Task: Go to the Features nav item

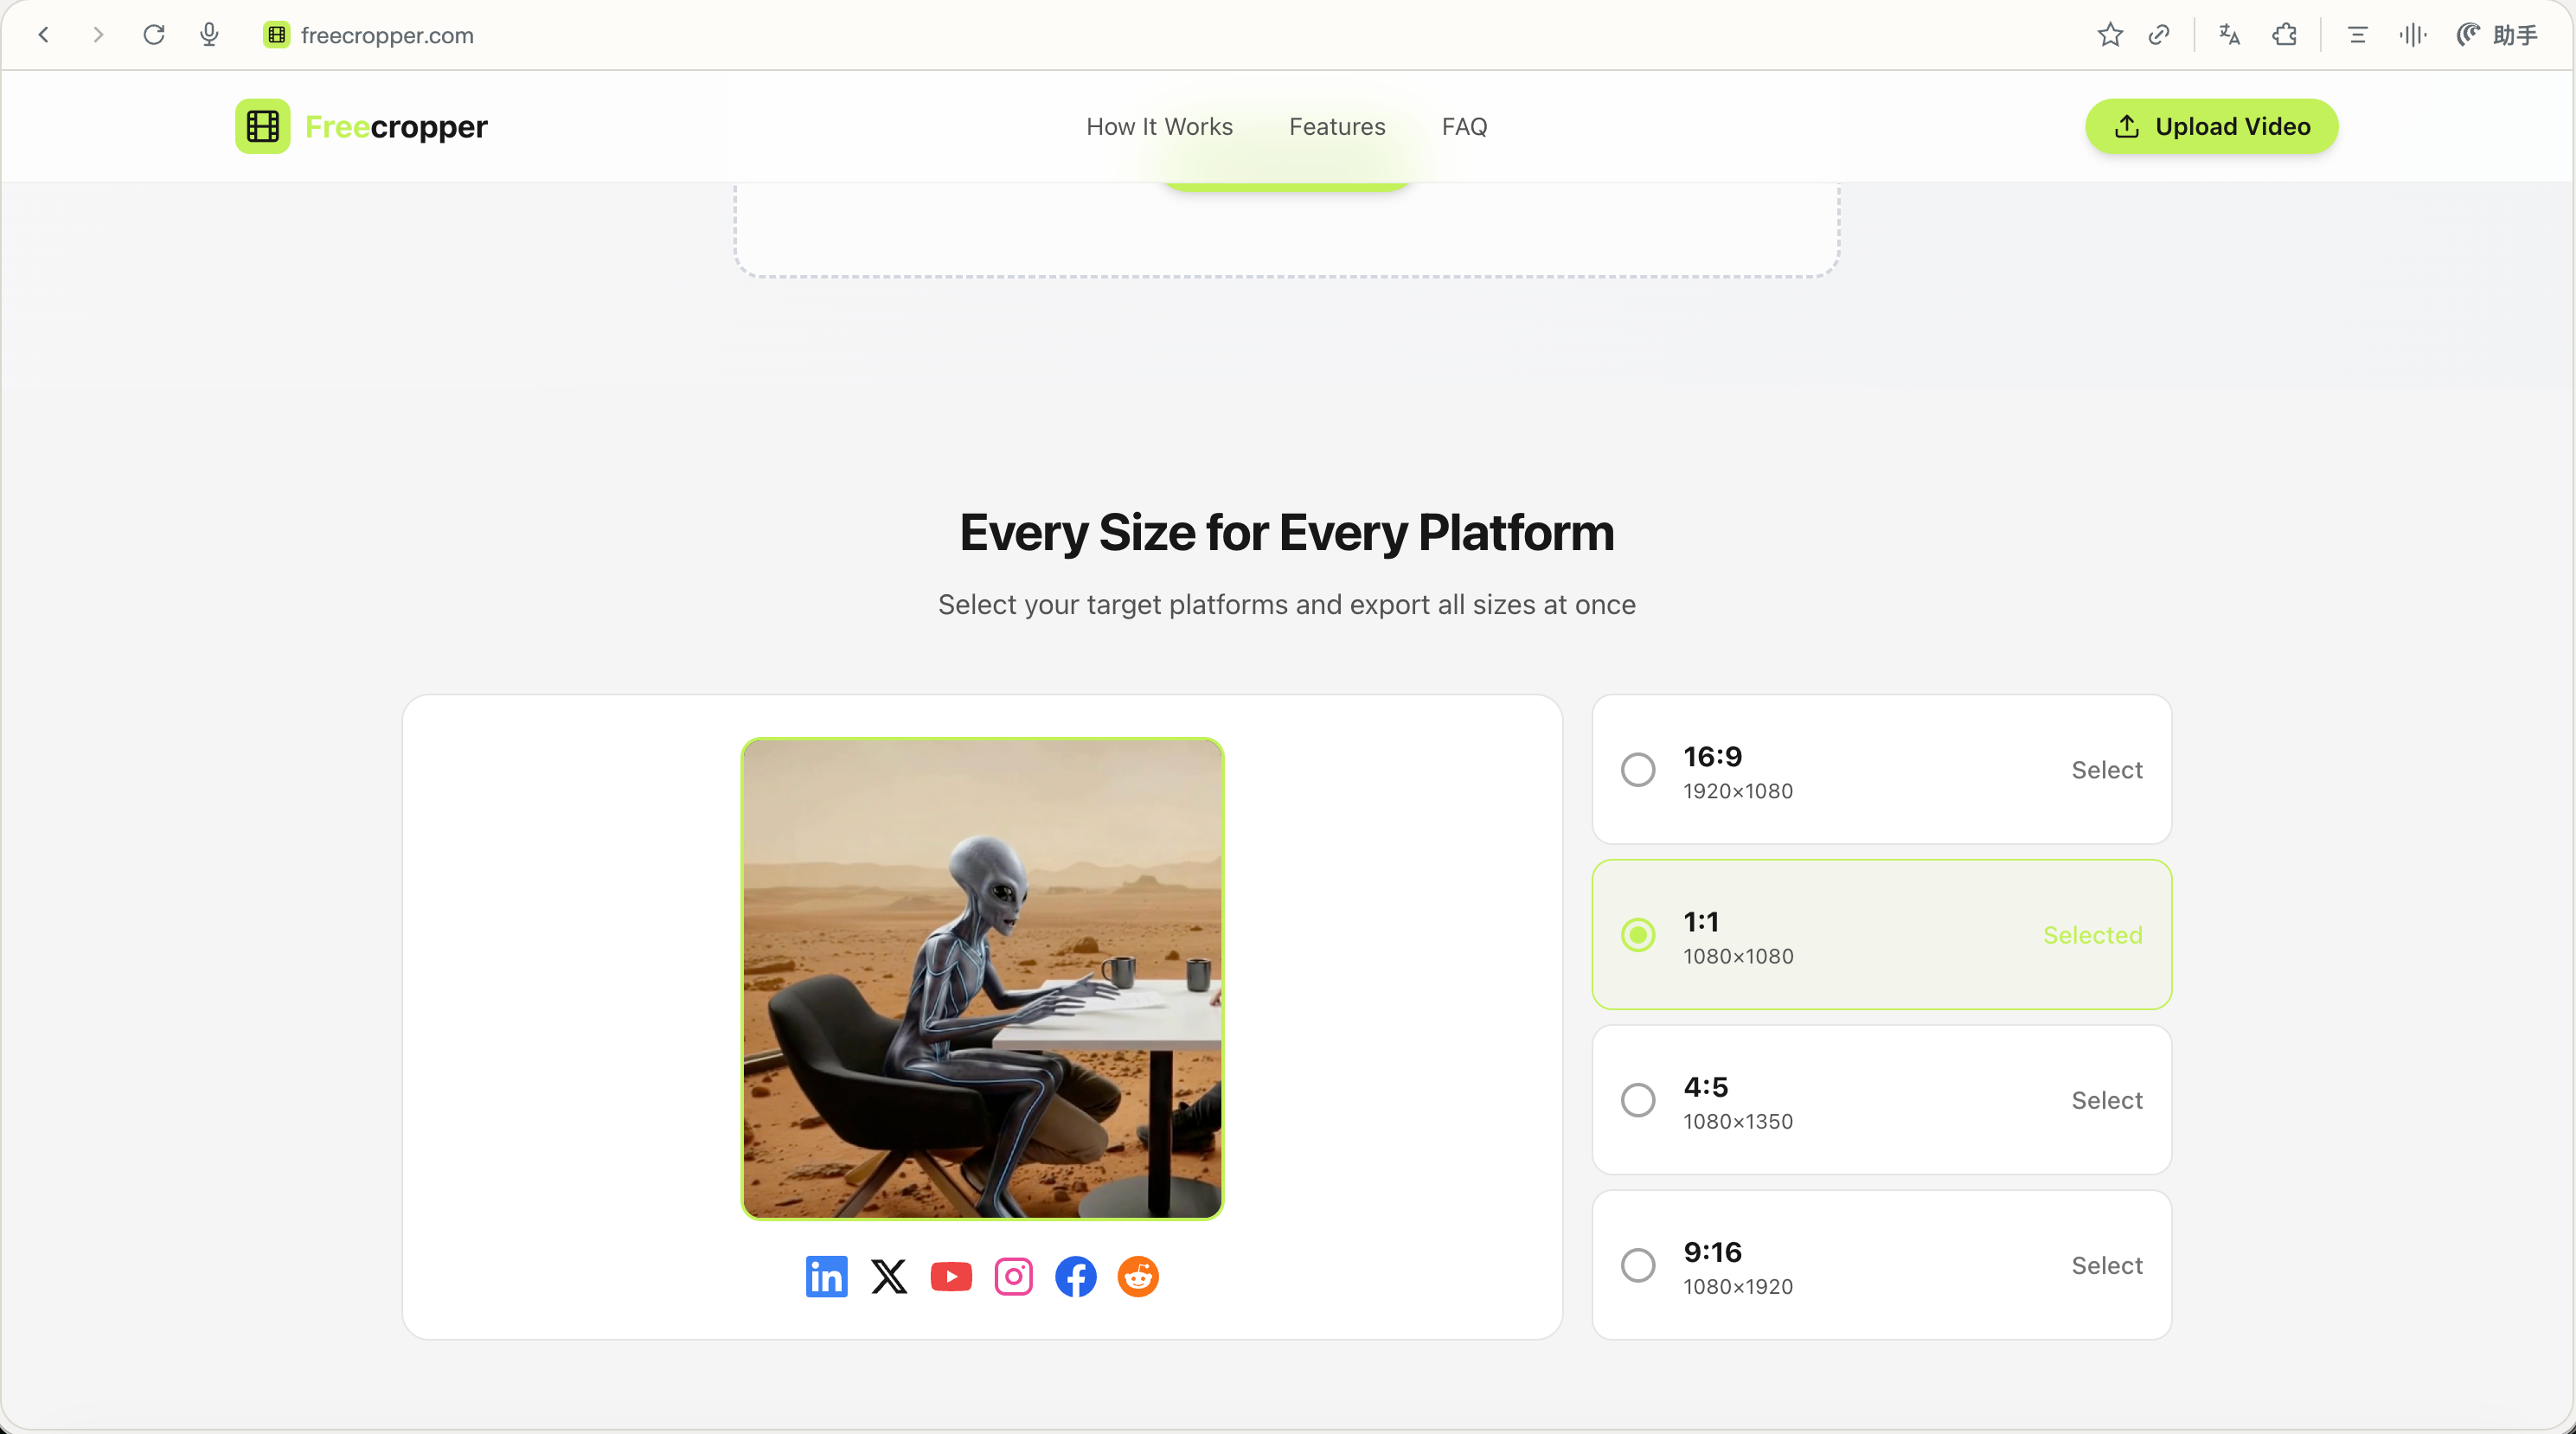Action: coord(1337,126)
